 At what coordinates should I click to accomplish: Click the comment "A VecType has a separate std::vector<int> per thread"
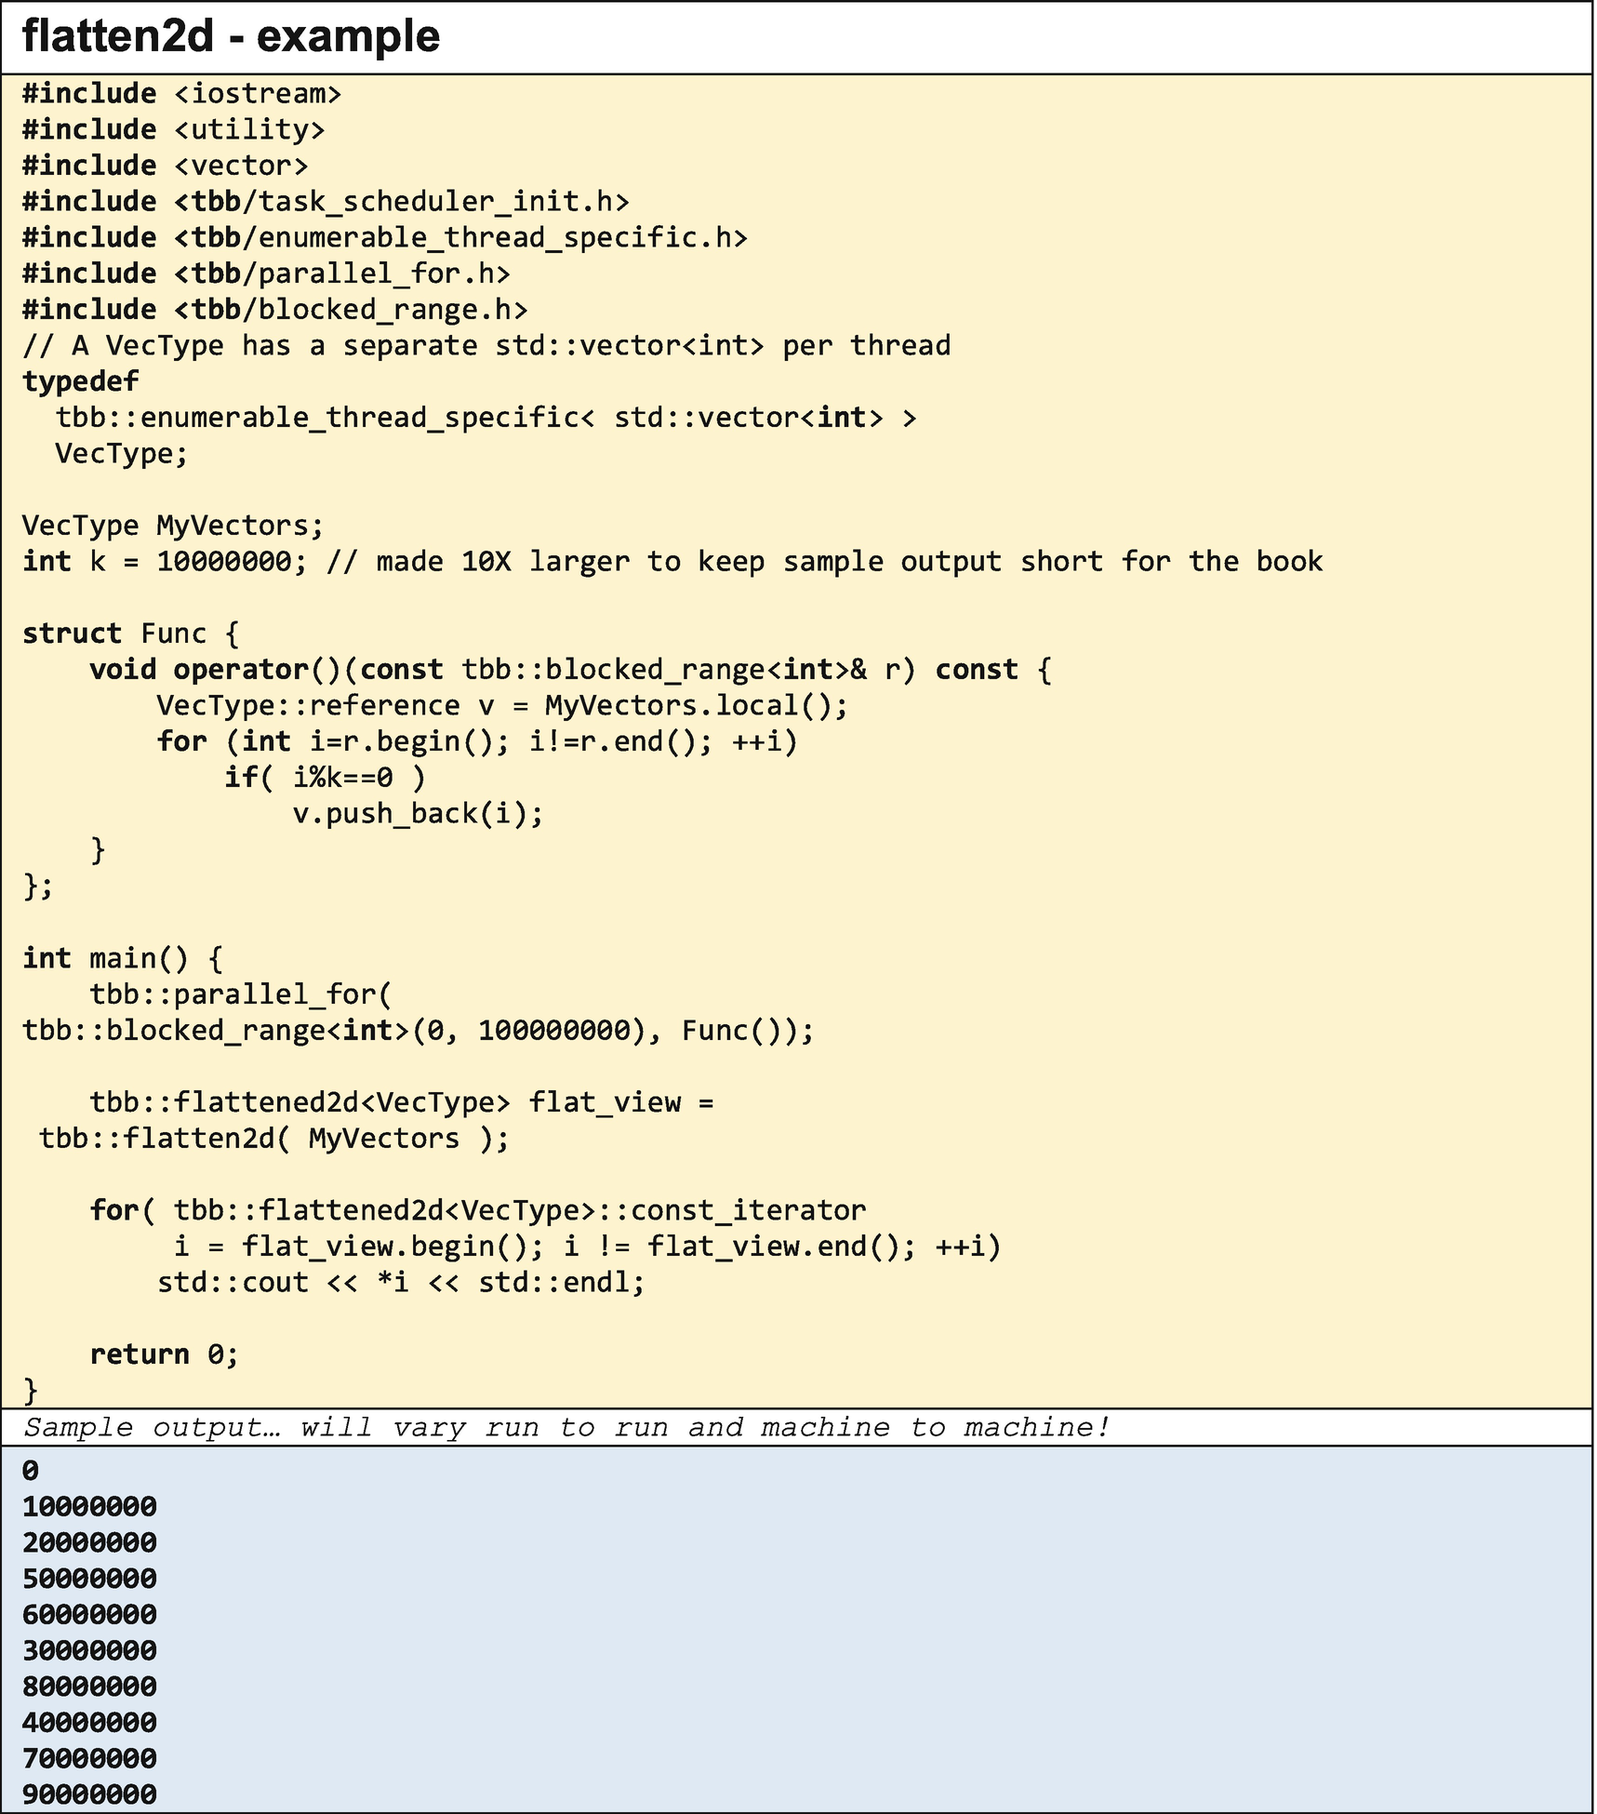pos(486,346)
